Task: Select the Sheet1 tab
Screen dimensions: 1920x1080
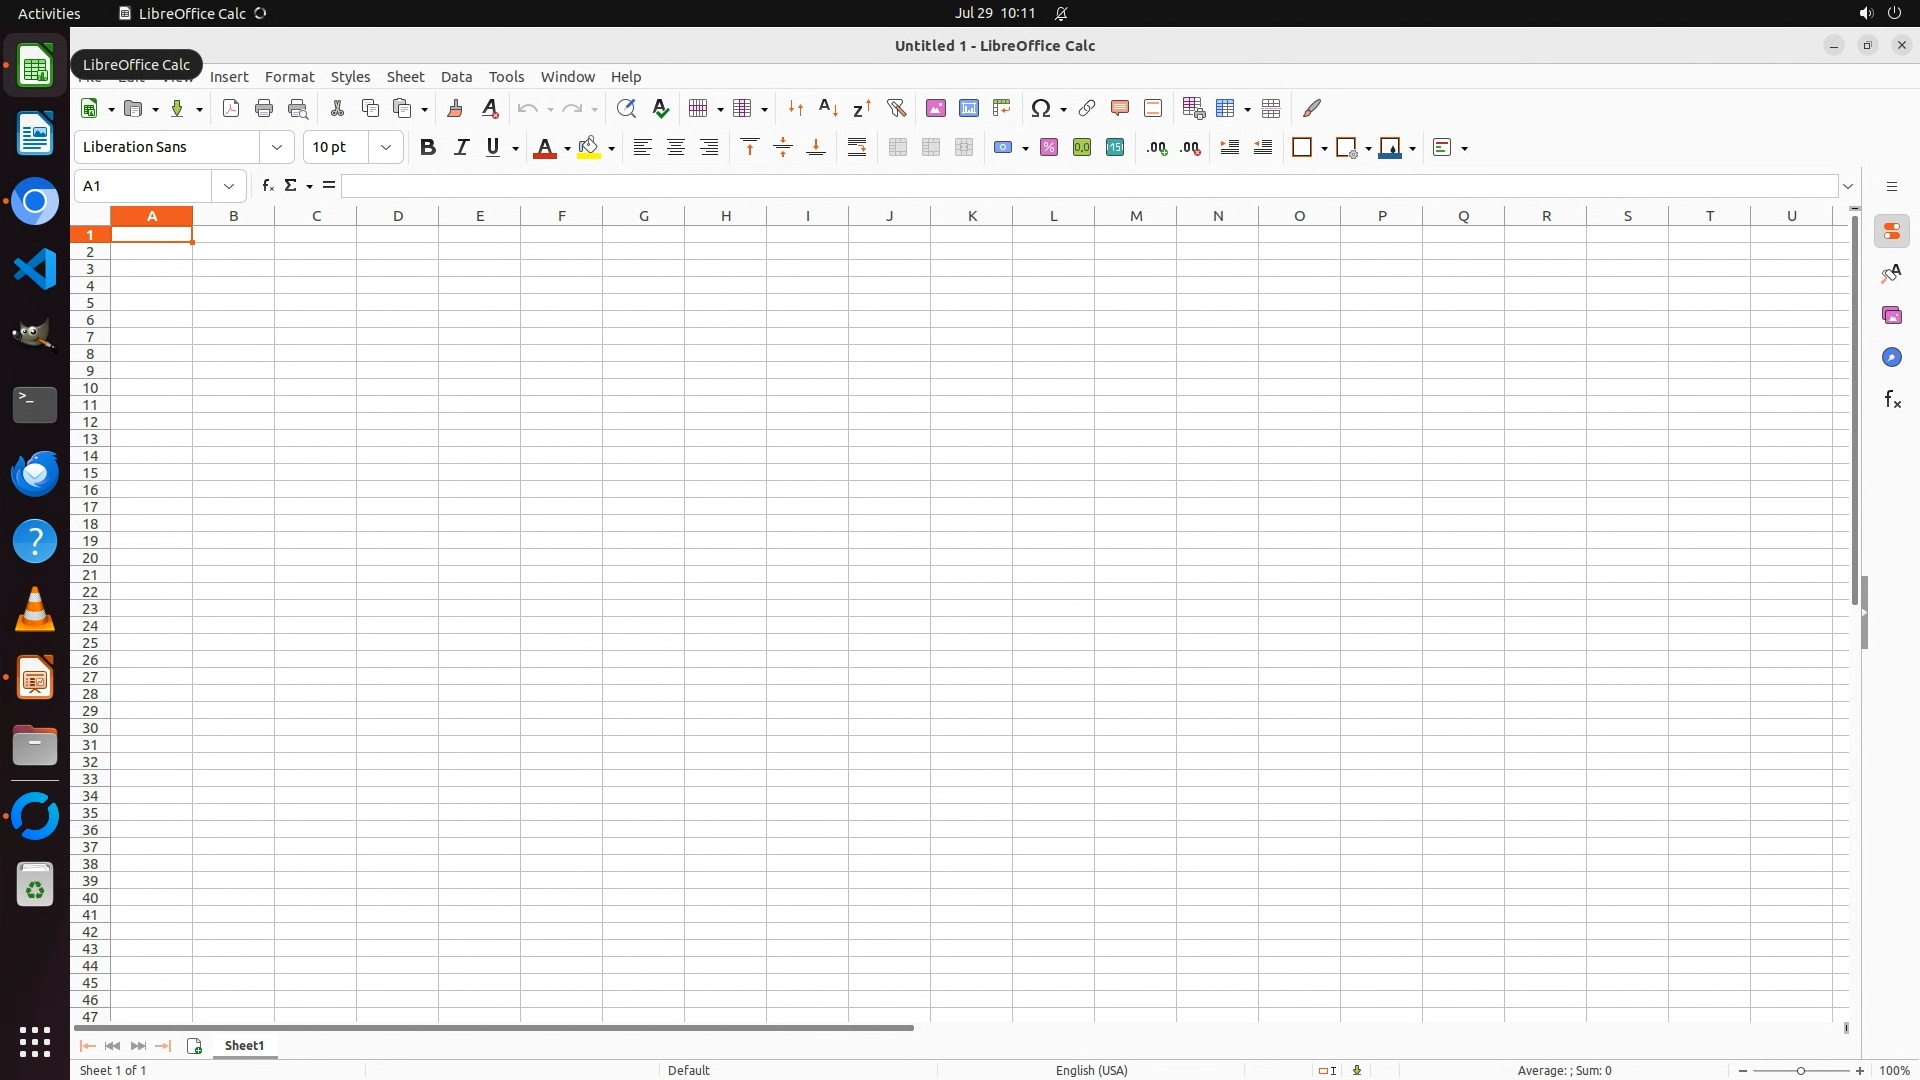Action: [245, 1045]
